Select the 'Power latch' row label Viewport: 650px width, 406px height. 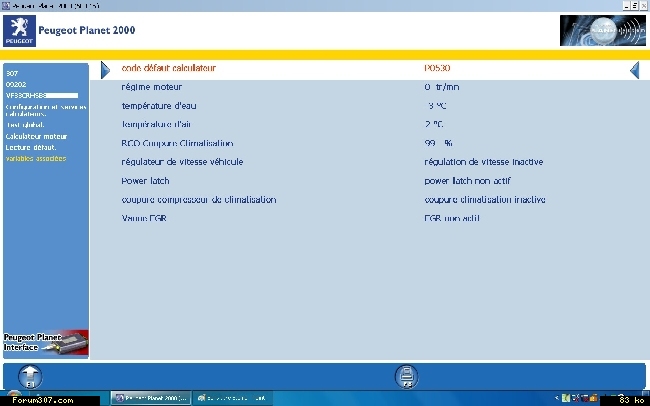coord(145,181)
